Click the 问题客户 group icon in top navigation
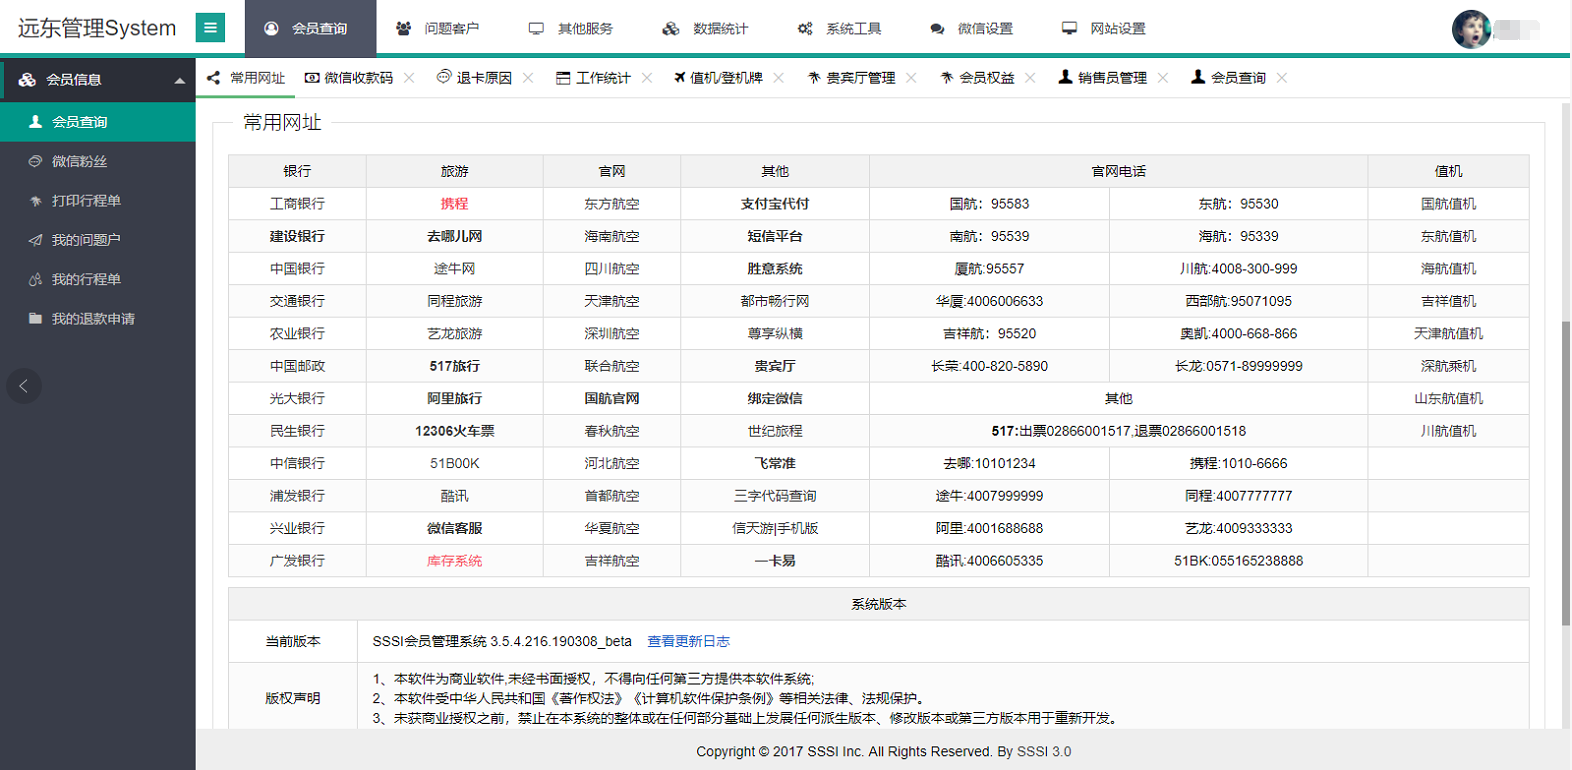Screen dimensions: 1572x770 pos(403,29)
